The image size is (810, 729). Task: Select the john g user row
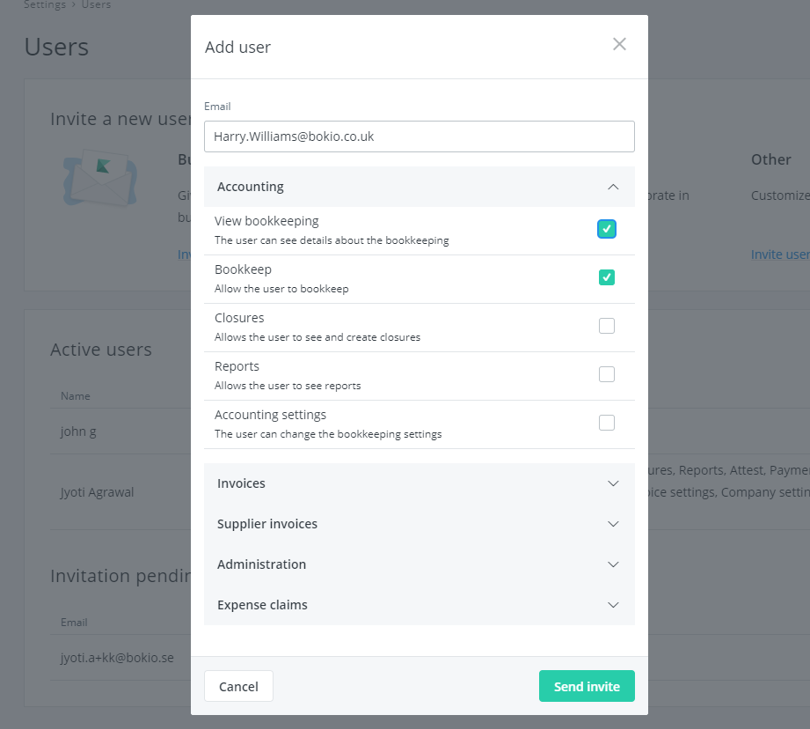[120, 431]
